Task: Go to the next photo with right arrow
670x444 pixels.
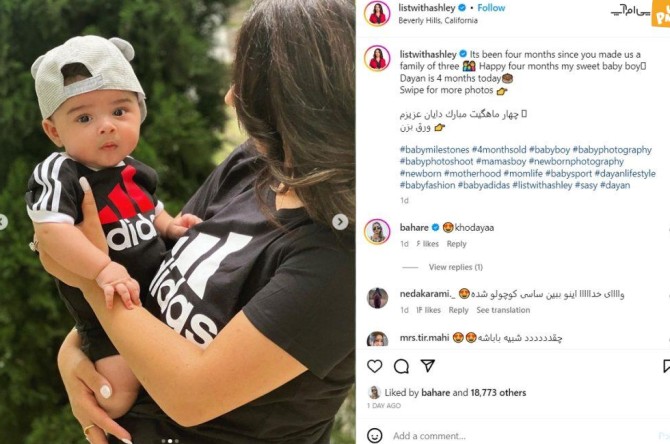Action: [340, 222]
